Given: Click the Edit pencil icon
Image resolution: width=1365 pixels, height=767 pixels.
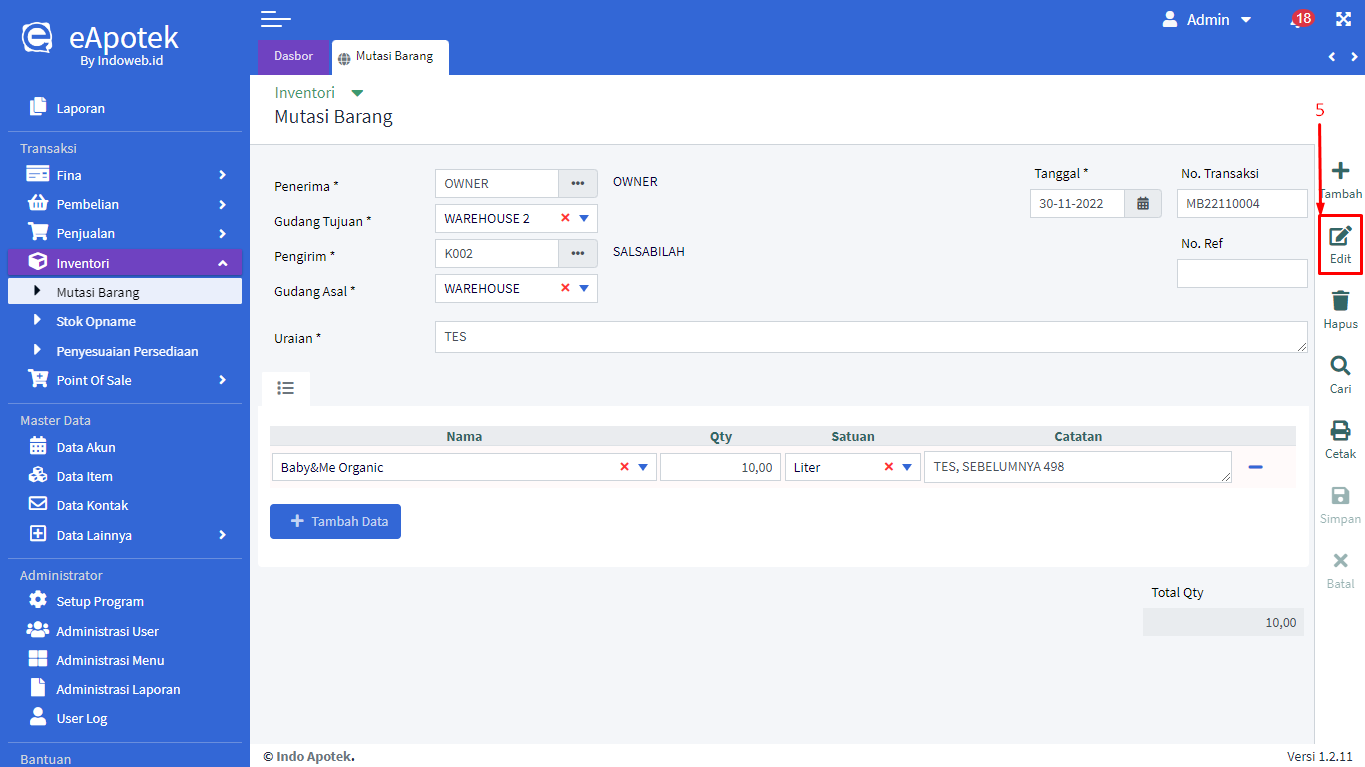Looking at the screenshot, I should [1340, 237].
